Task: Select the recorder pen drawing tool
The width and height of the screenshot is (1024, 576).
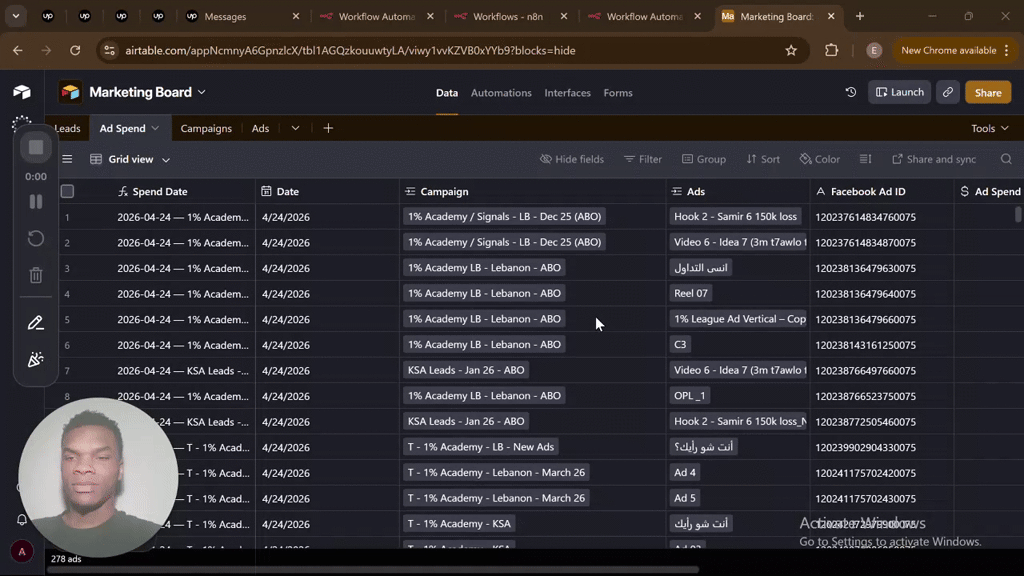Action: pyautogui.click(x=36, y=323)
